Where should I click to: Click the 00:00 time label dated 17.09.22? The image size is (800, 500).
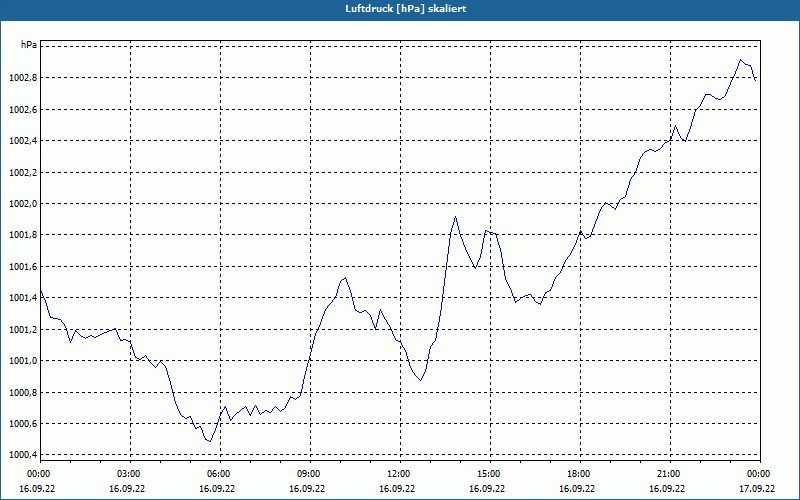(760, 474)
